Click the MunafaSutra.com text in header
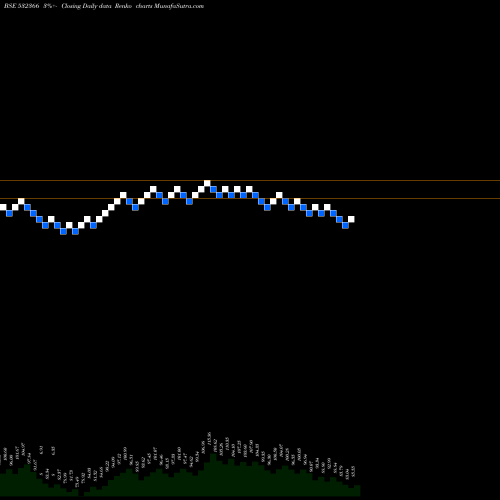 pos(179,6)
